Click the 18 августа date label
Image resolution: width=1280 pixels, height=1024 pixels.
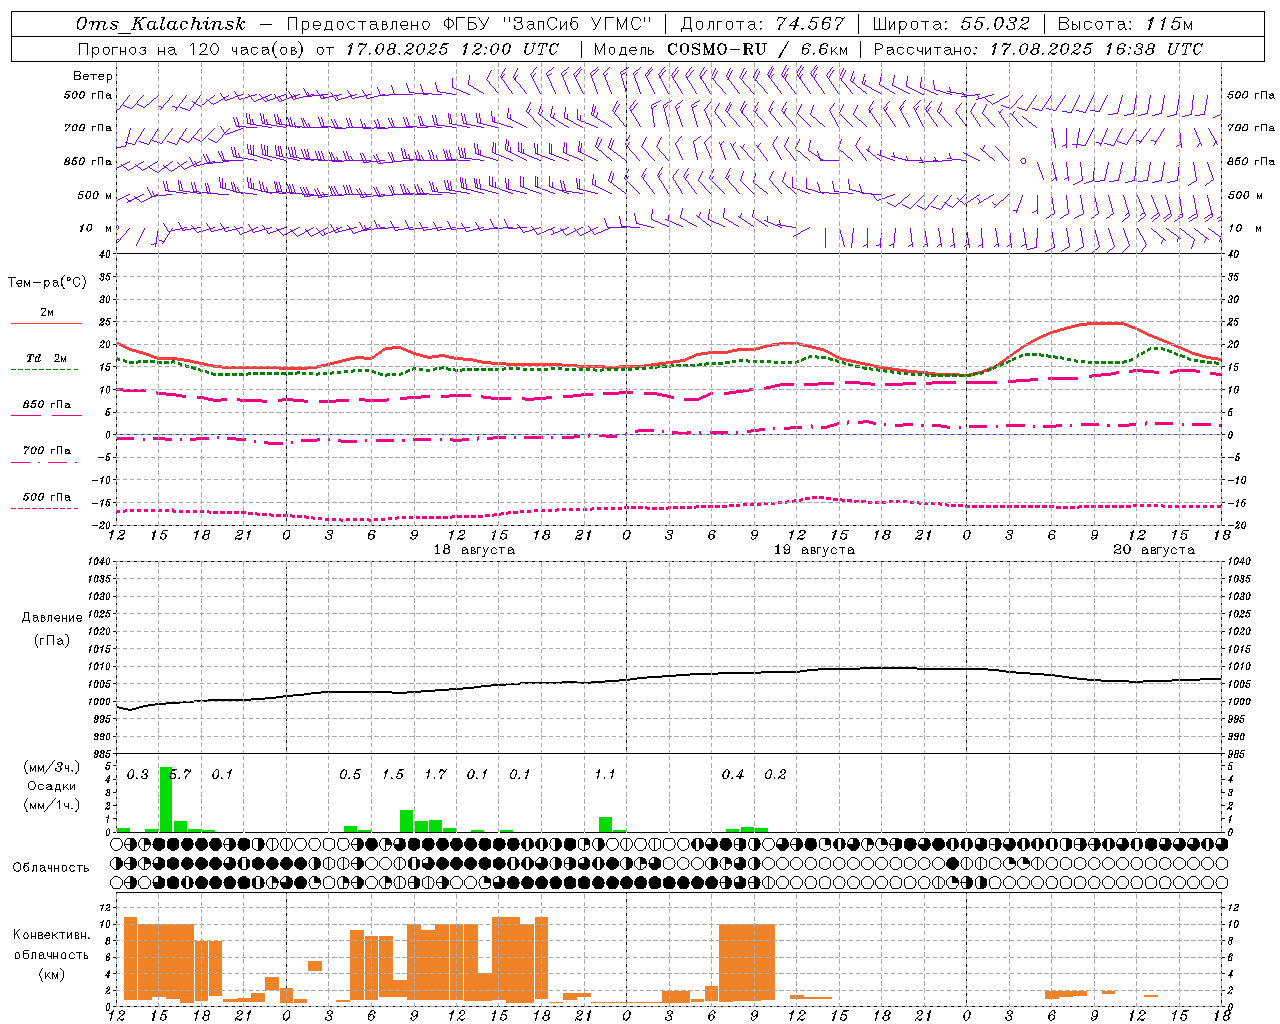click(x=474, y=550)
